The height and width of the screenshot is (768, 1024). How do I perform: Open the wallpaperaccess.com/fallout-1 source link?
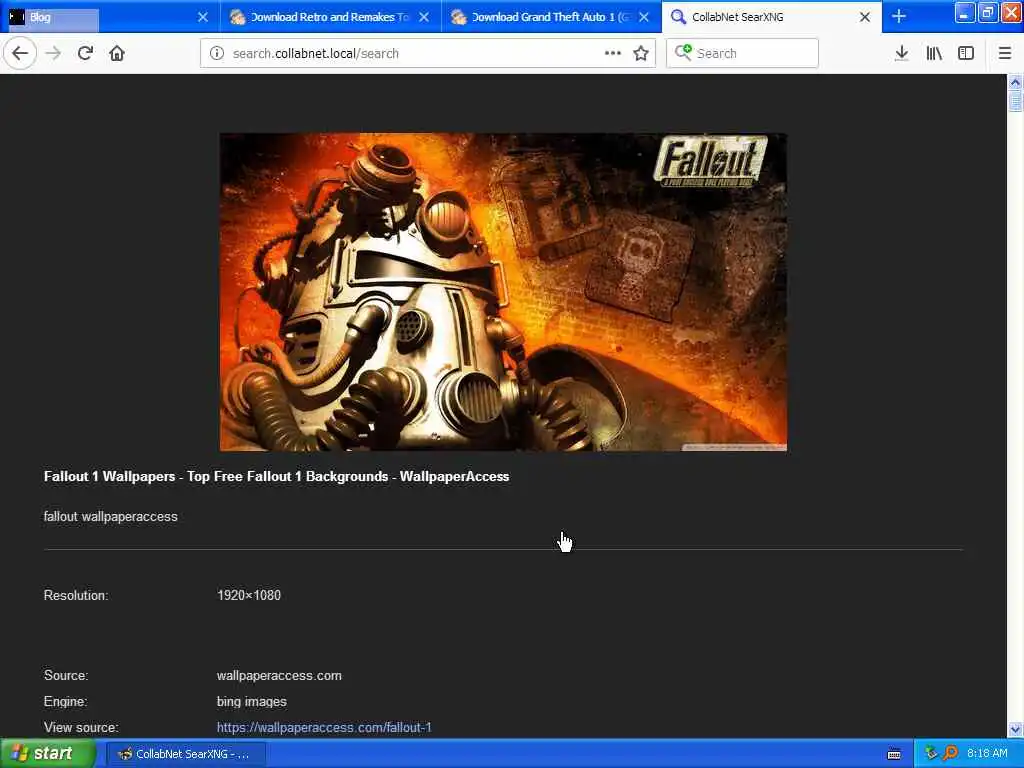click(x=324, y=727)
